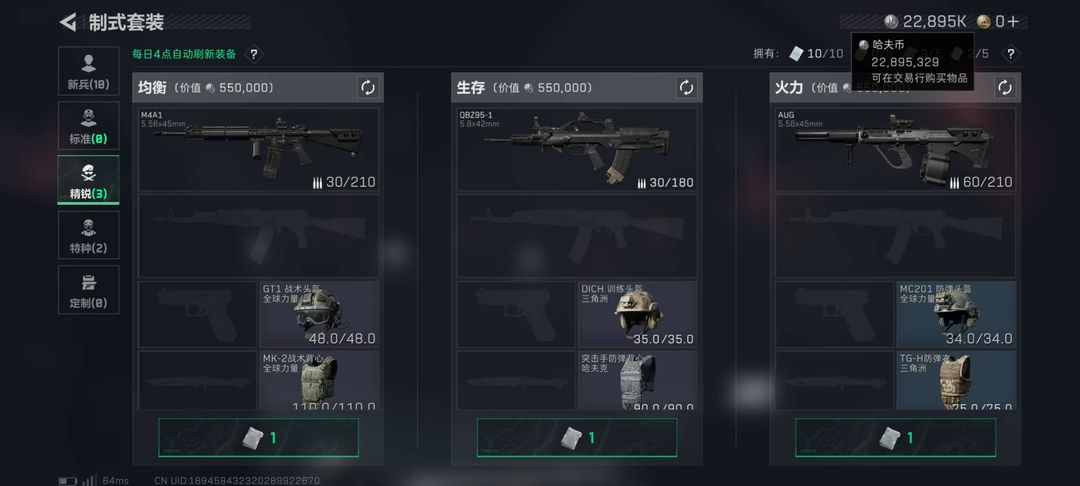The width and height of the screenshot is (1080, 486).
Task: Refresh the 火力 loadout set
Action: (x=1005, y=87)
